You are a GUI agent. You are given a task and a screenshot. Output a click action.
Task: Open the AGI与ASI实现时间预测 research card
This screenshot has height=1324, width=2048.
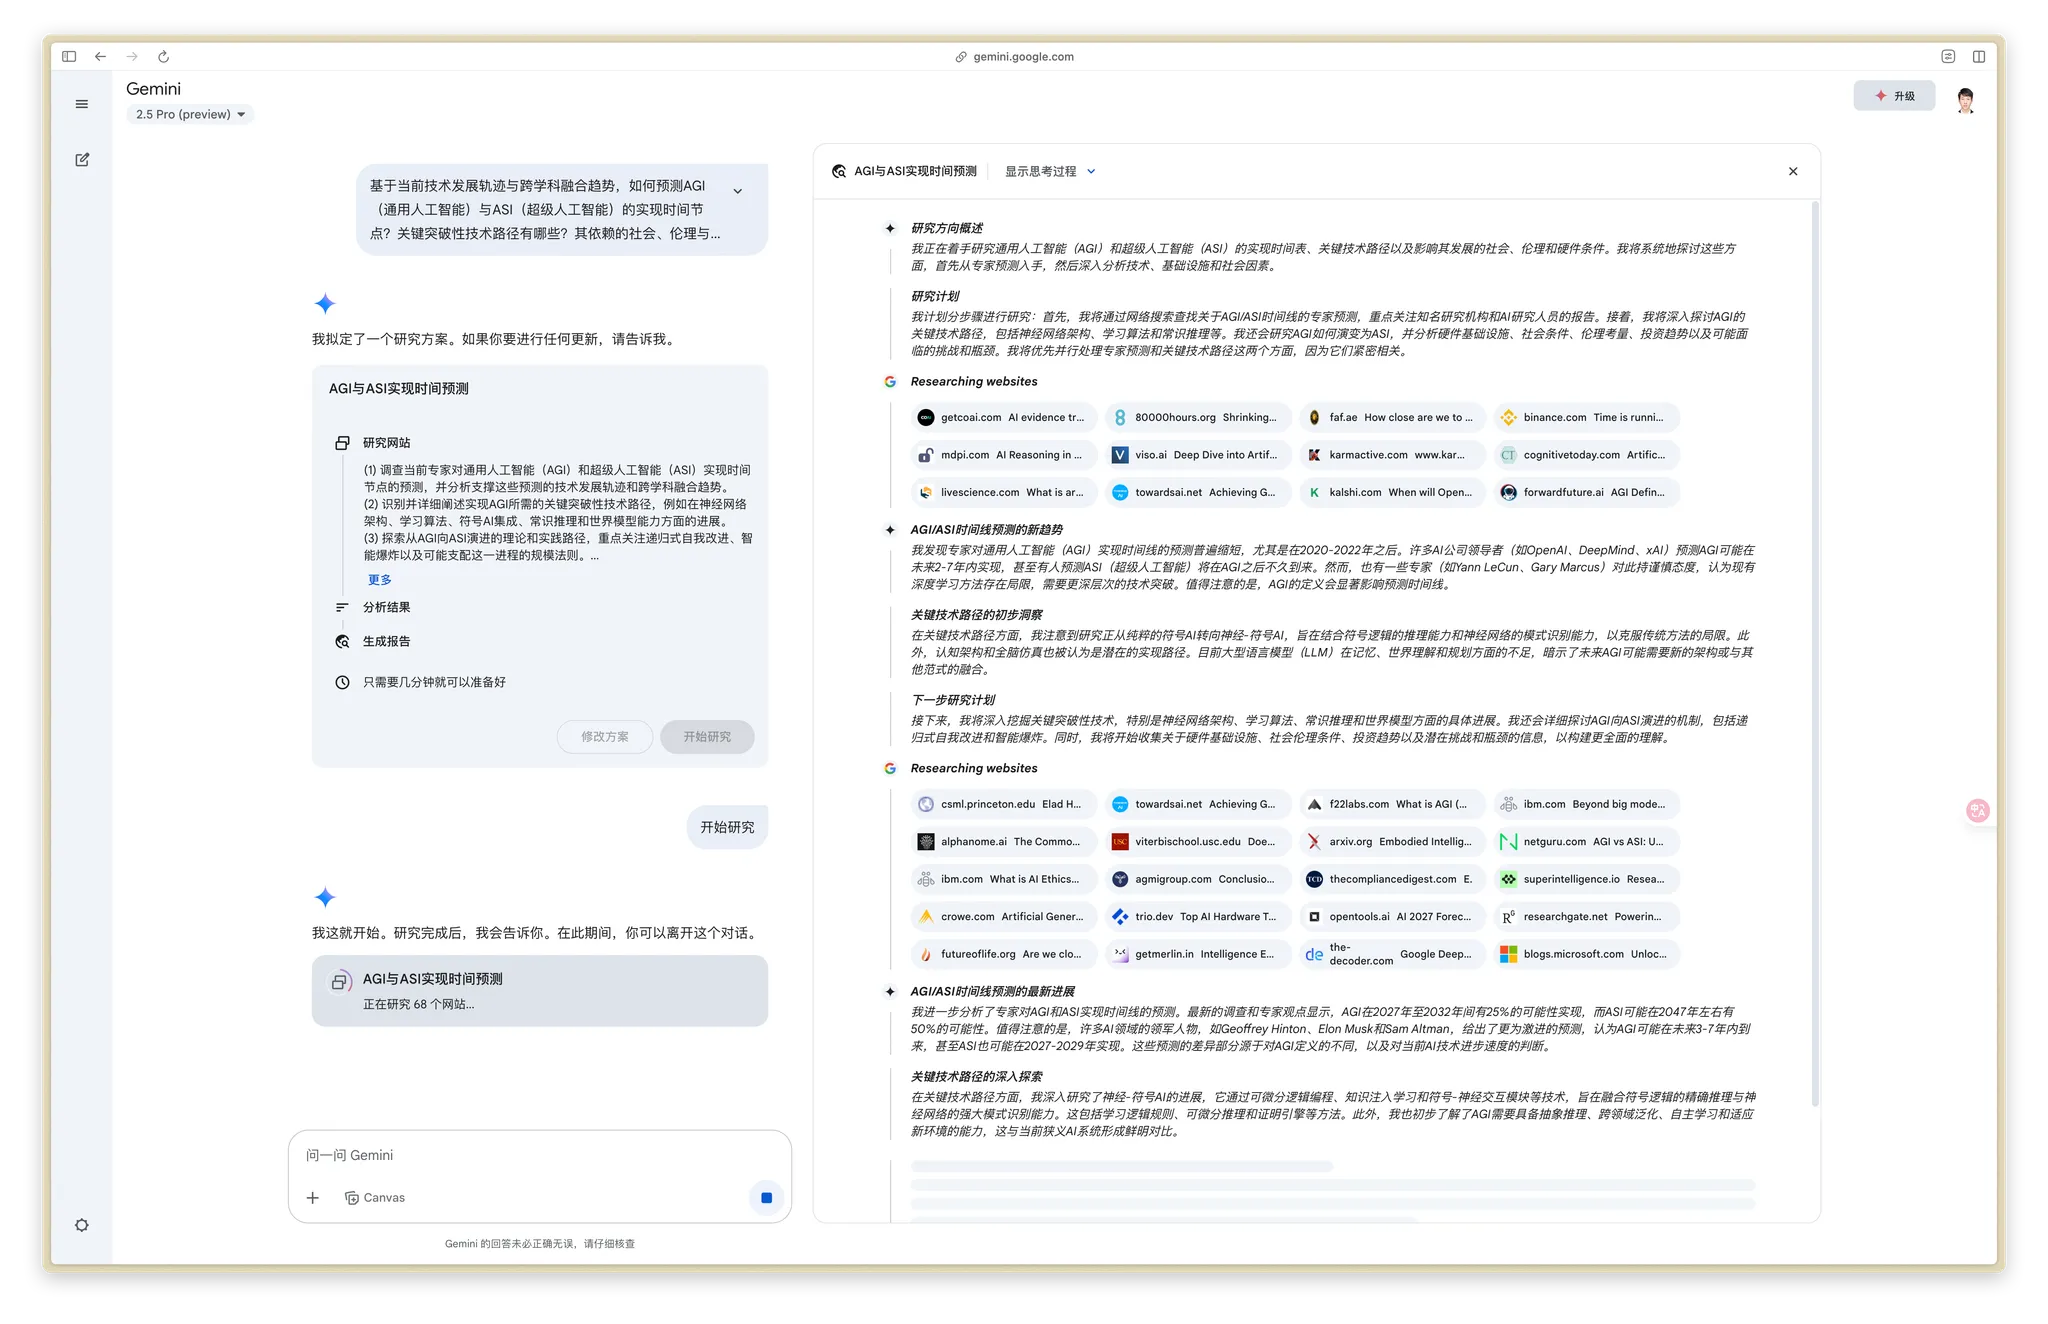point(539,990)
